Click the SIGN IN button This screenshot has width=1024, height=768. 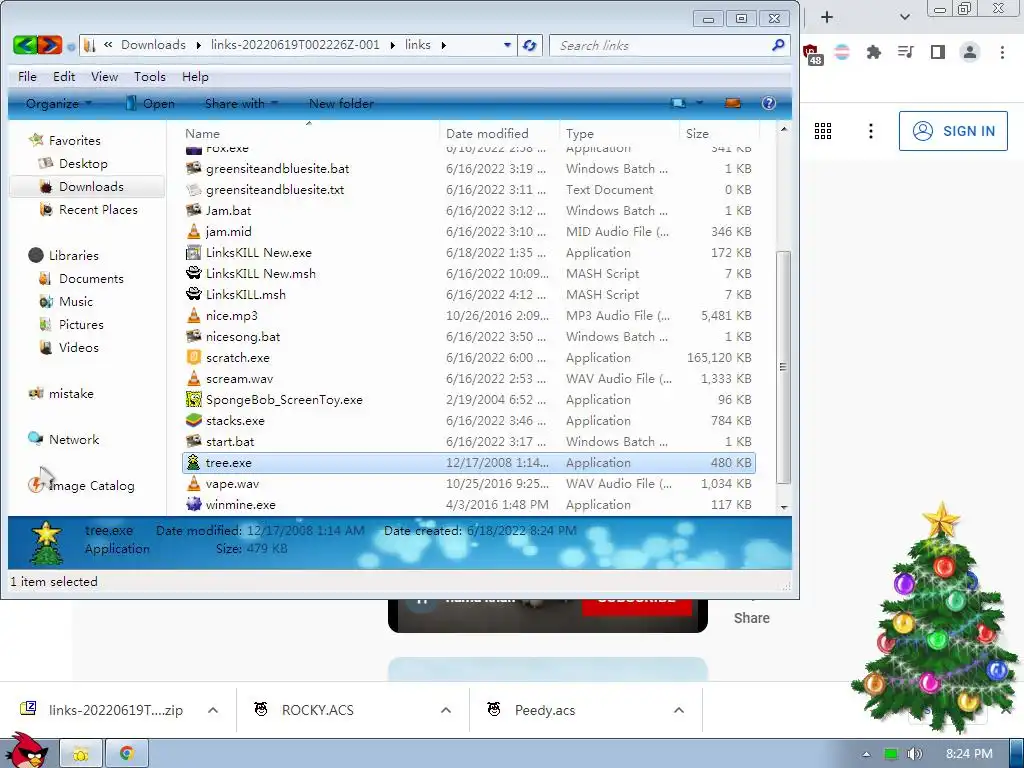click(x=953, y=131)
